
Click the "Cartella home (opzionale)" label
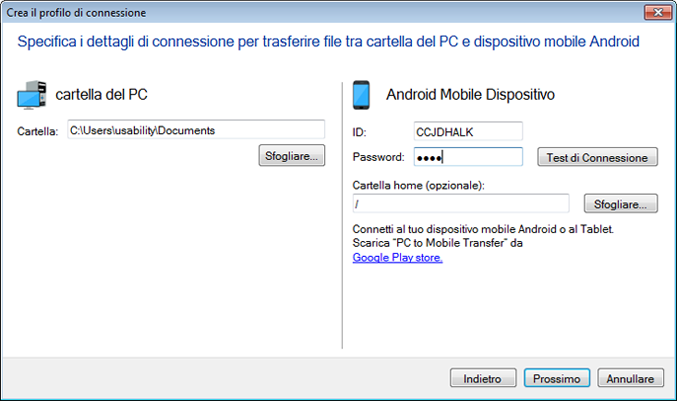[x=419, y=185]
